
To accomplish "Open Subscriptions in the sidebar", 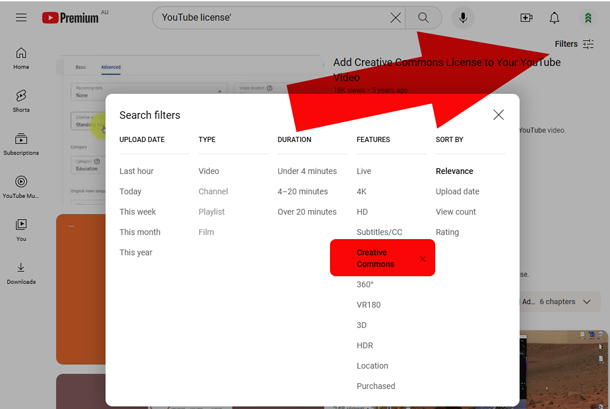I will pyautogui.click(x=21, y=144).
